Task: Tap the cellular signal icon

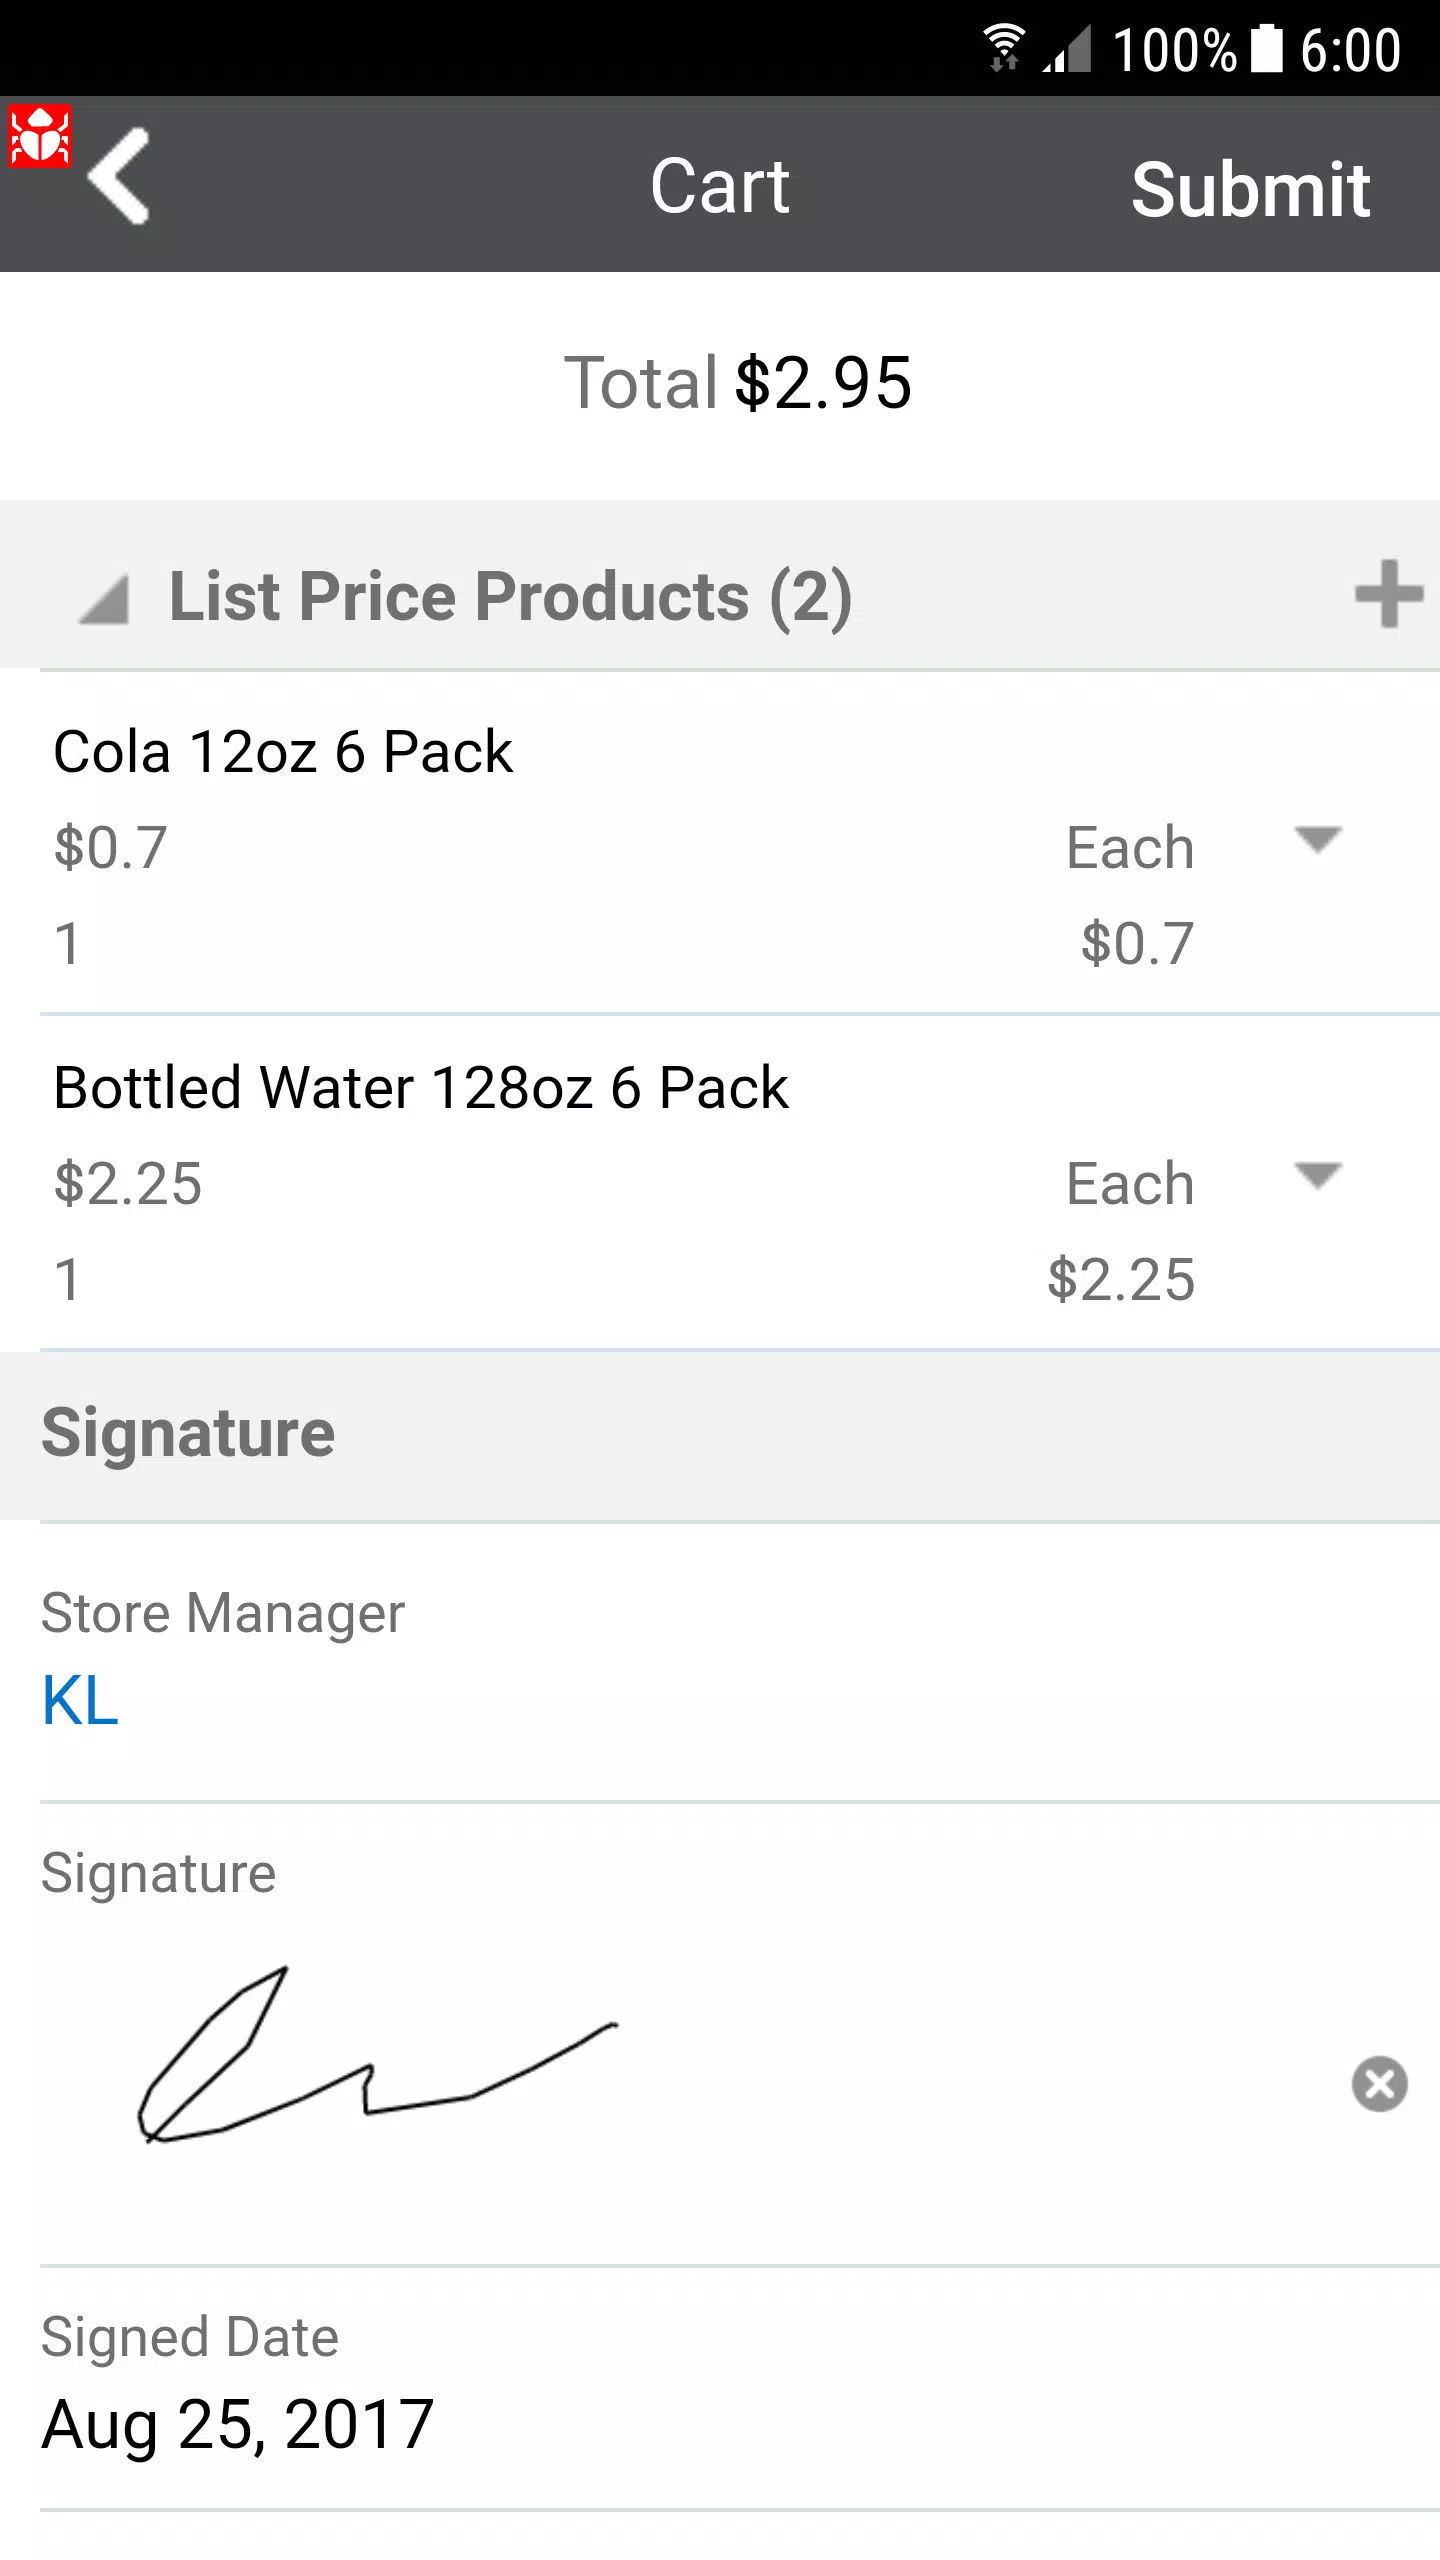Action: point(1067,48)
